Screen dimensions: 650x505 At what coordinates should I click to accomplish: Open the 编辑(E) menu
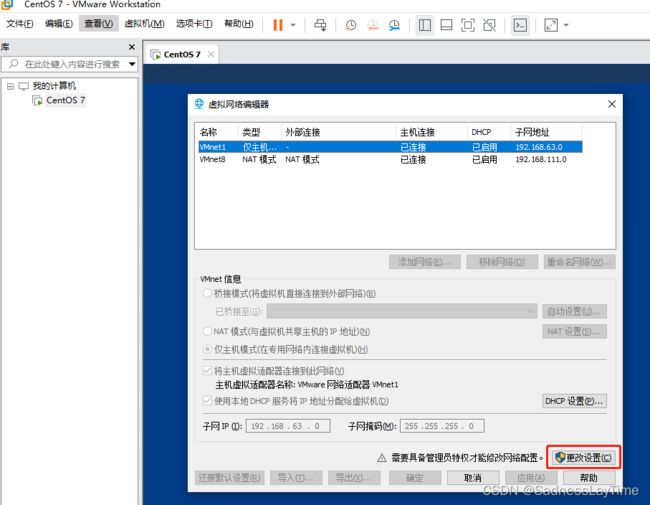[x=58, y=24]
